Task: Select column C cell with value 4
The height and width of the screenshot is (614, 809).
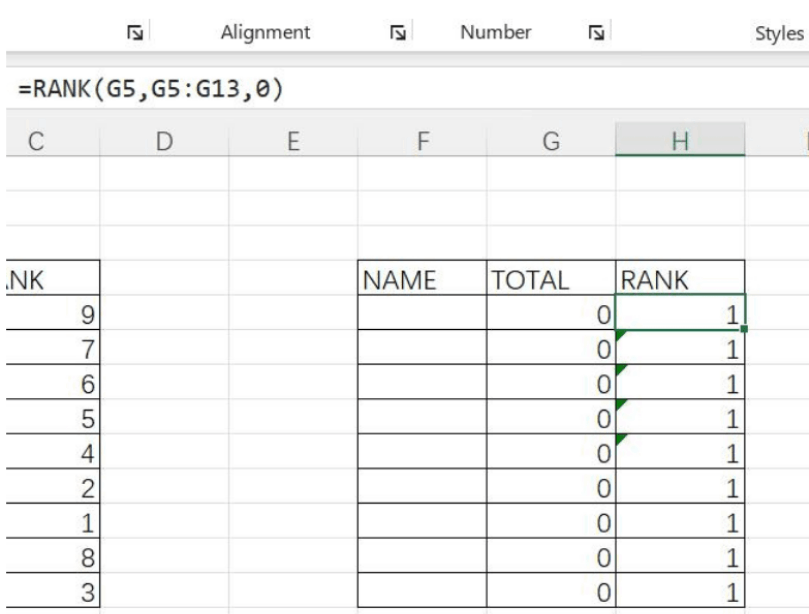Action: click(53, 451)
